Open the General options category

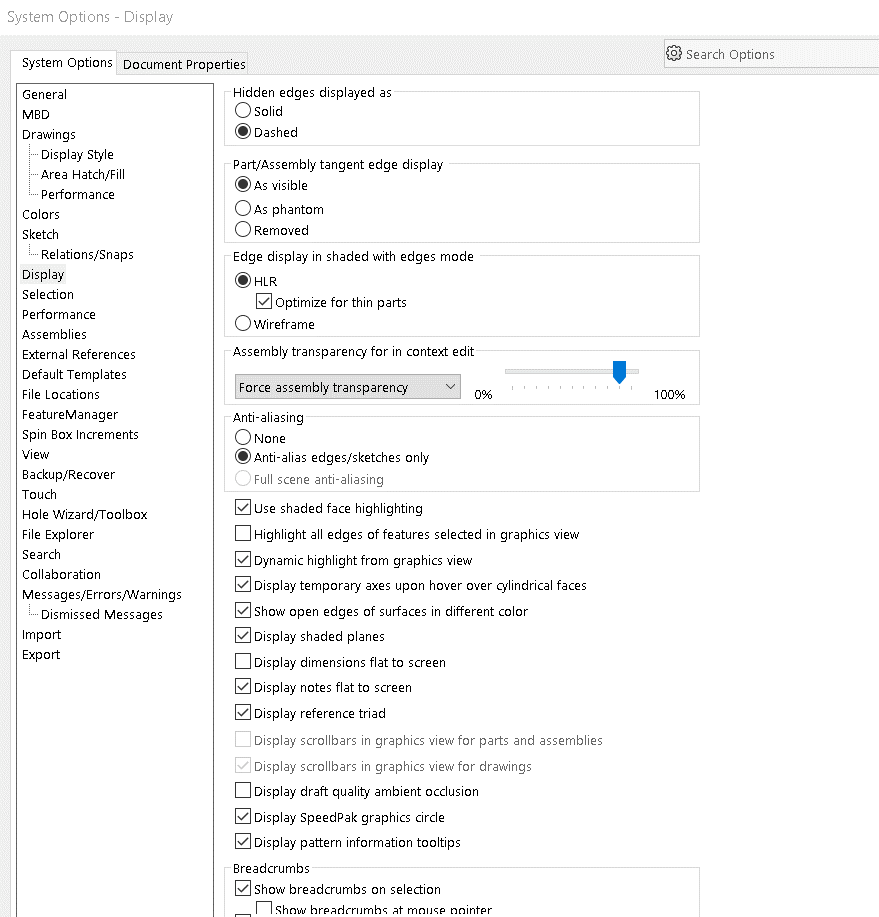tap(44, 94)
